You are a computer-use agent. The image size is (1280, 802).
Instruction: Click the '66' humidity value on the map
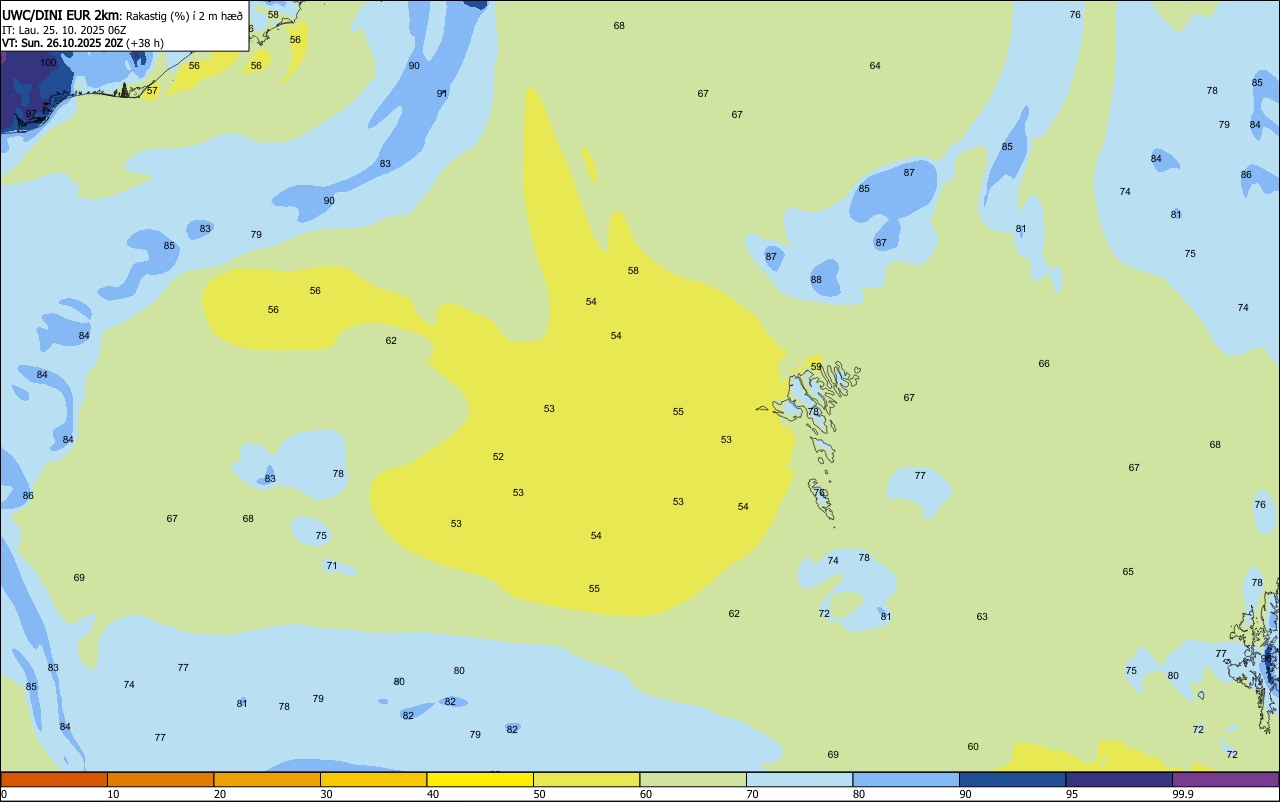coord(1044,363)
